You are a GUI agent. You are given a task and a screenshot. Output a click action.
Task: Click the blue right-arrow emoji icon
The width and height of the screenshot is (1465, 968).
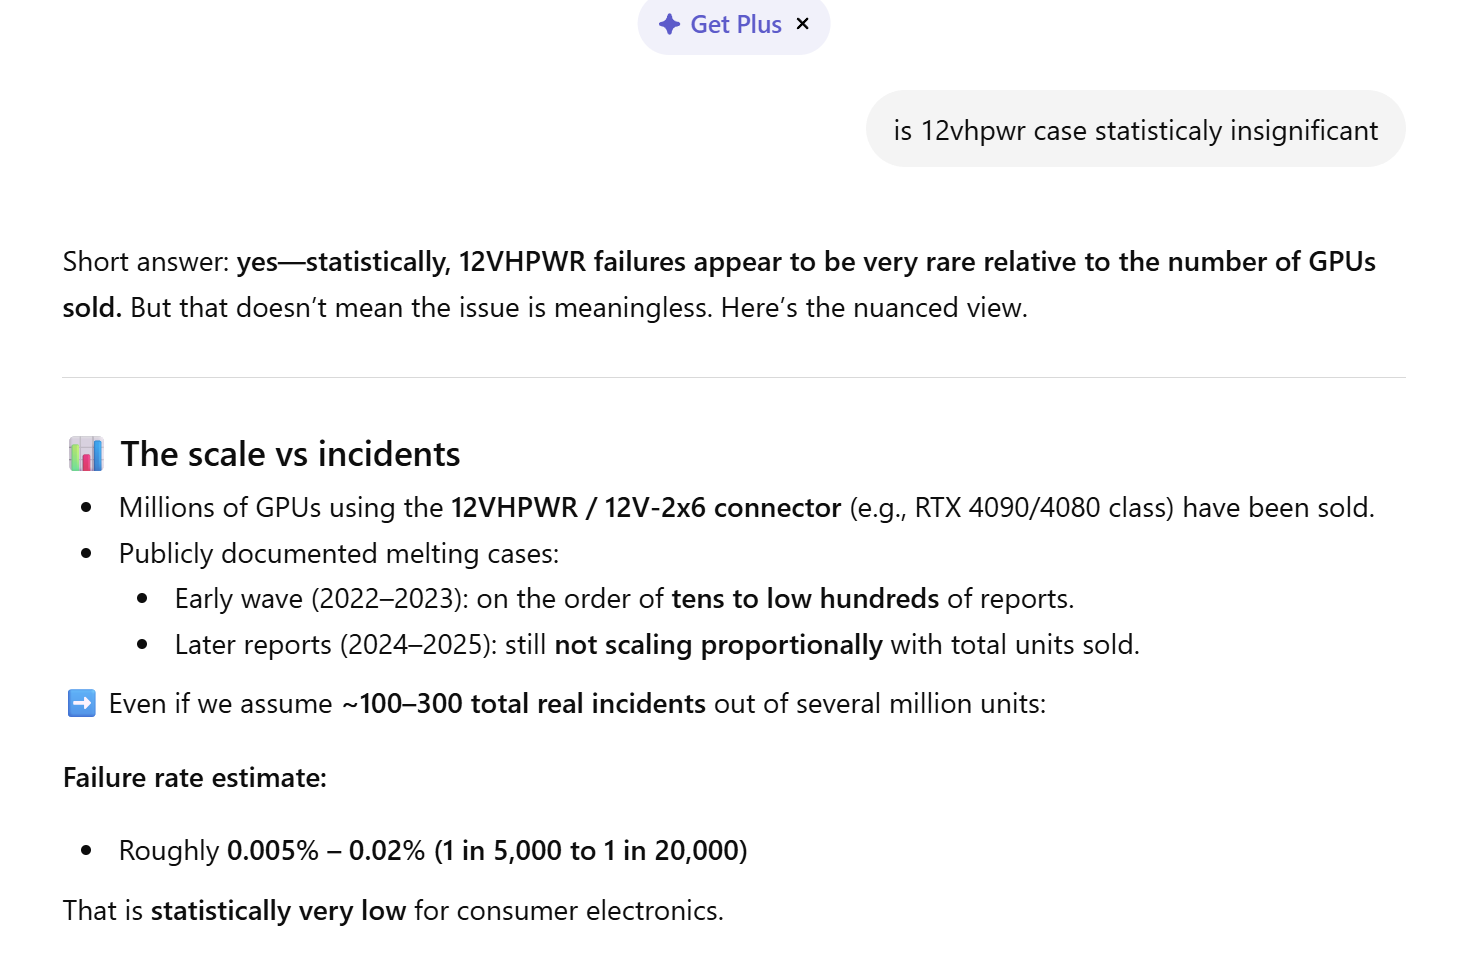click(x=82, y=703)
